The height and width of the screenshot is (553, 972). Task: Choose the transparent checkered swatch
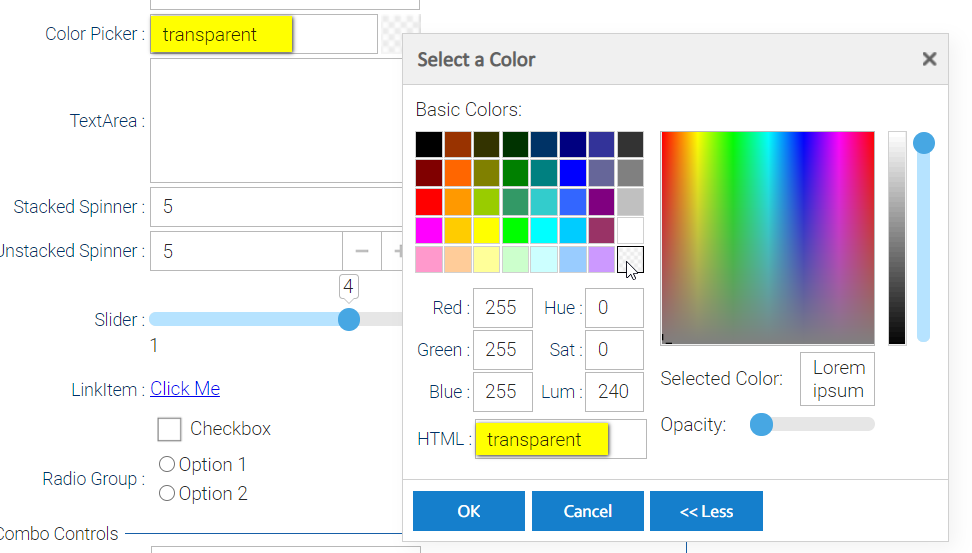pos(631,260)
